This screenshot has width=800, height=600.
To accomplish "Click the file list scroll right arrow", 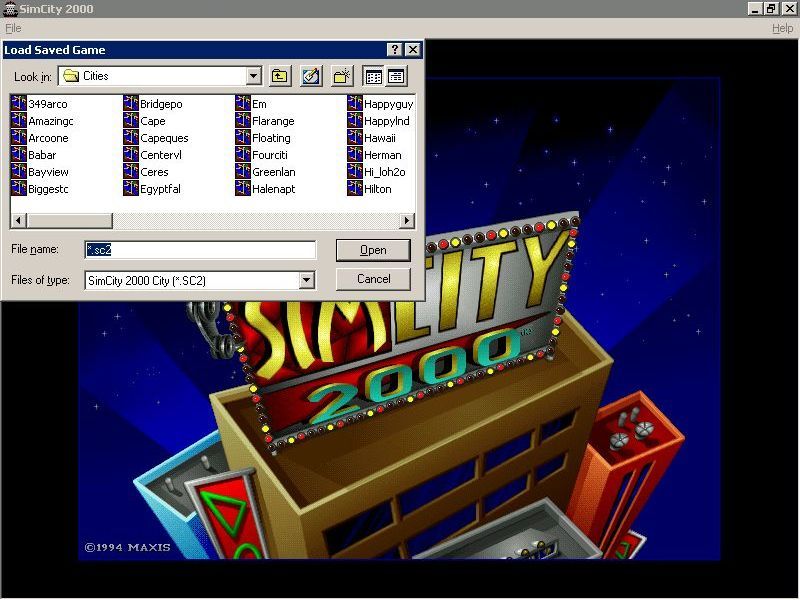I will 407,220.
